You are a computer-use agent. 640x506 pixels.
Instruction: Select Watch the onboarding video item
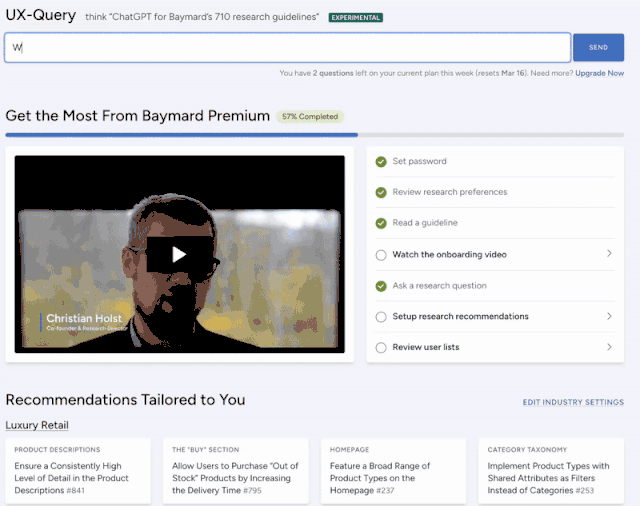pyautogui.click(x=495, y=255)
